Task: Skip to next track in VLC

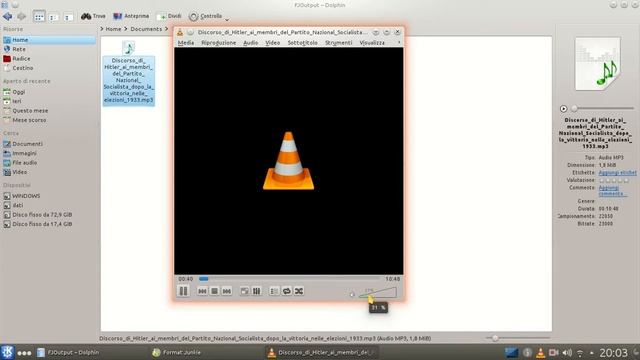Action: point(227,291)
